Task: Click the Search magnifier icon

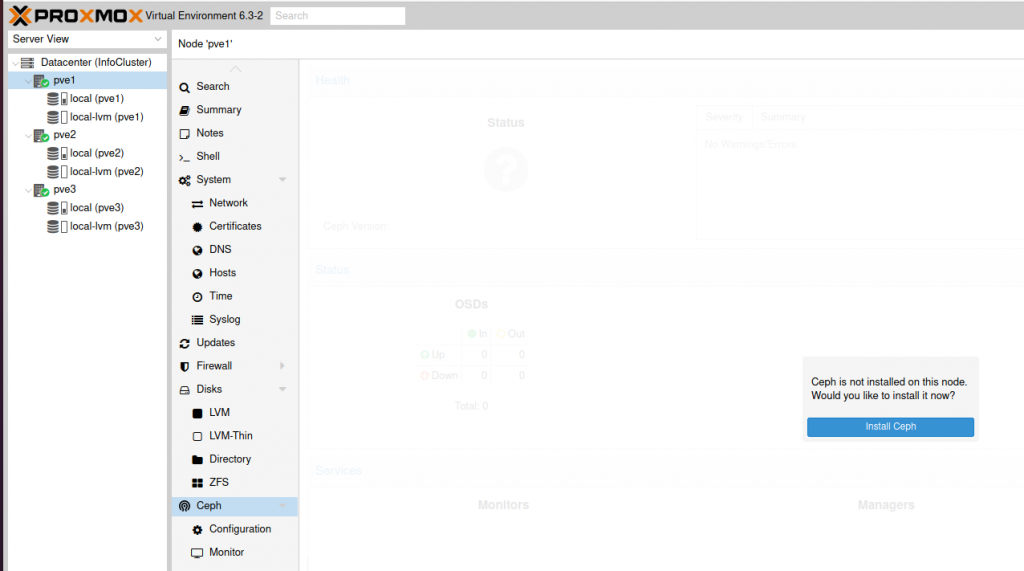Action: pos(185,87)
